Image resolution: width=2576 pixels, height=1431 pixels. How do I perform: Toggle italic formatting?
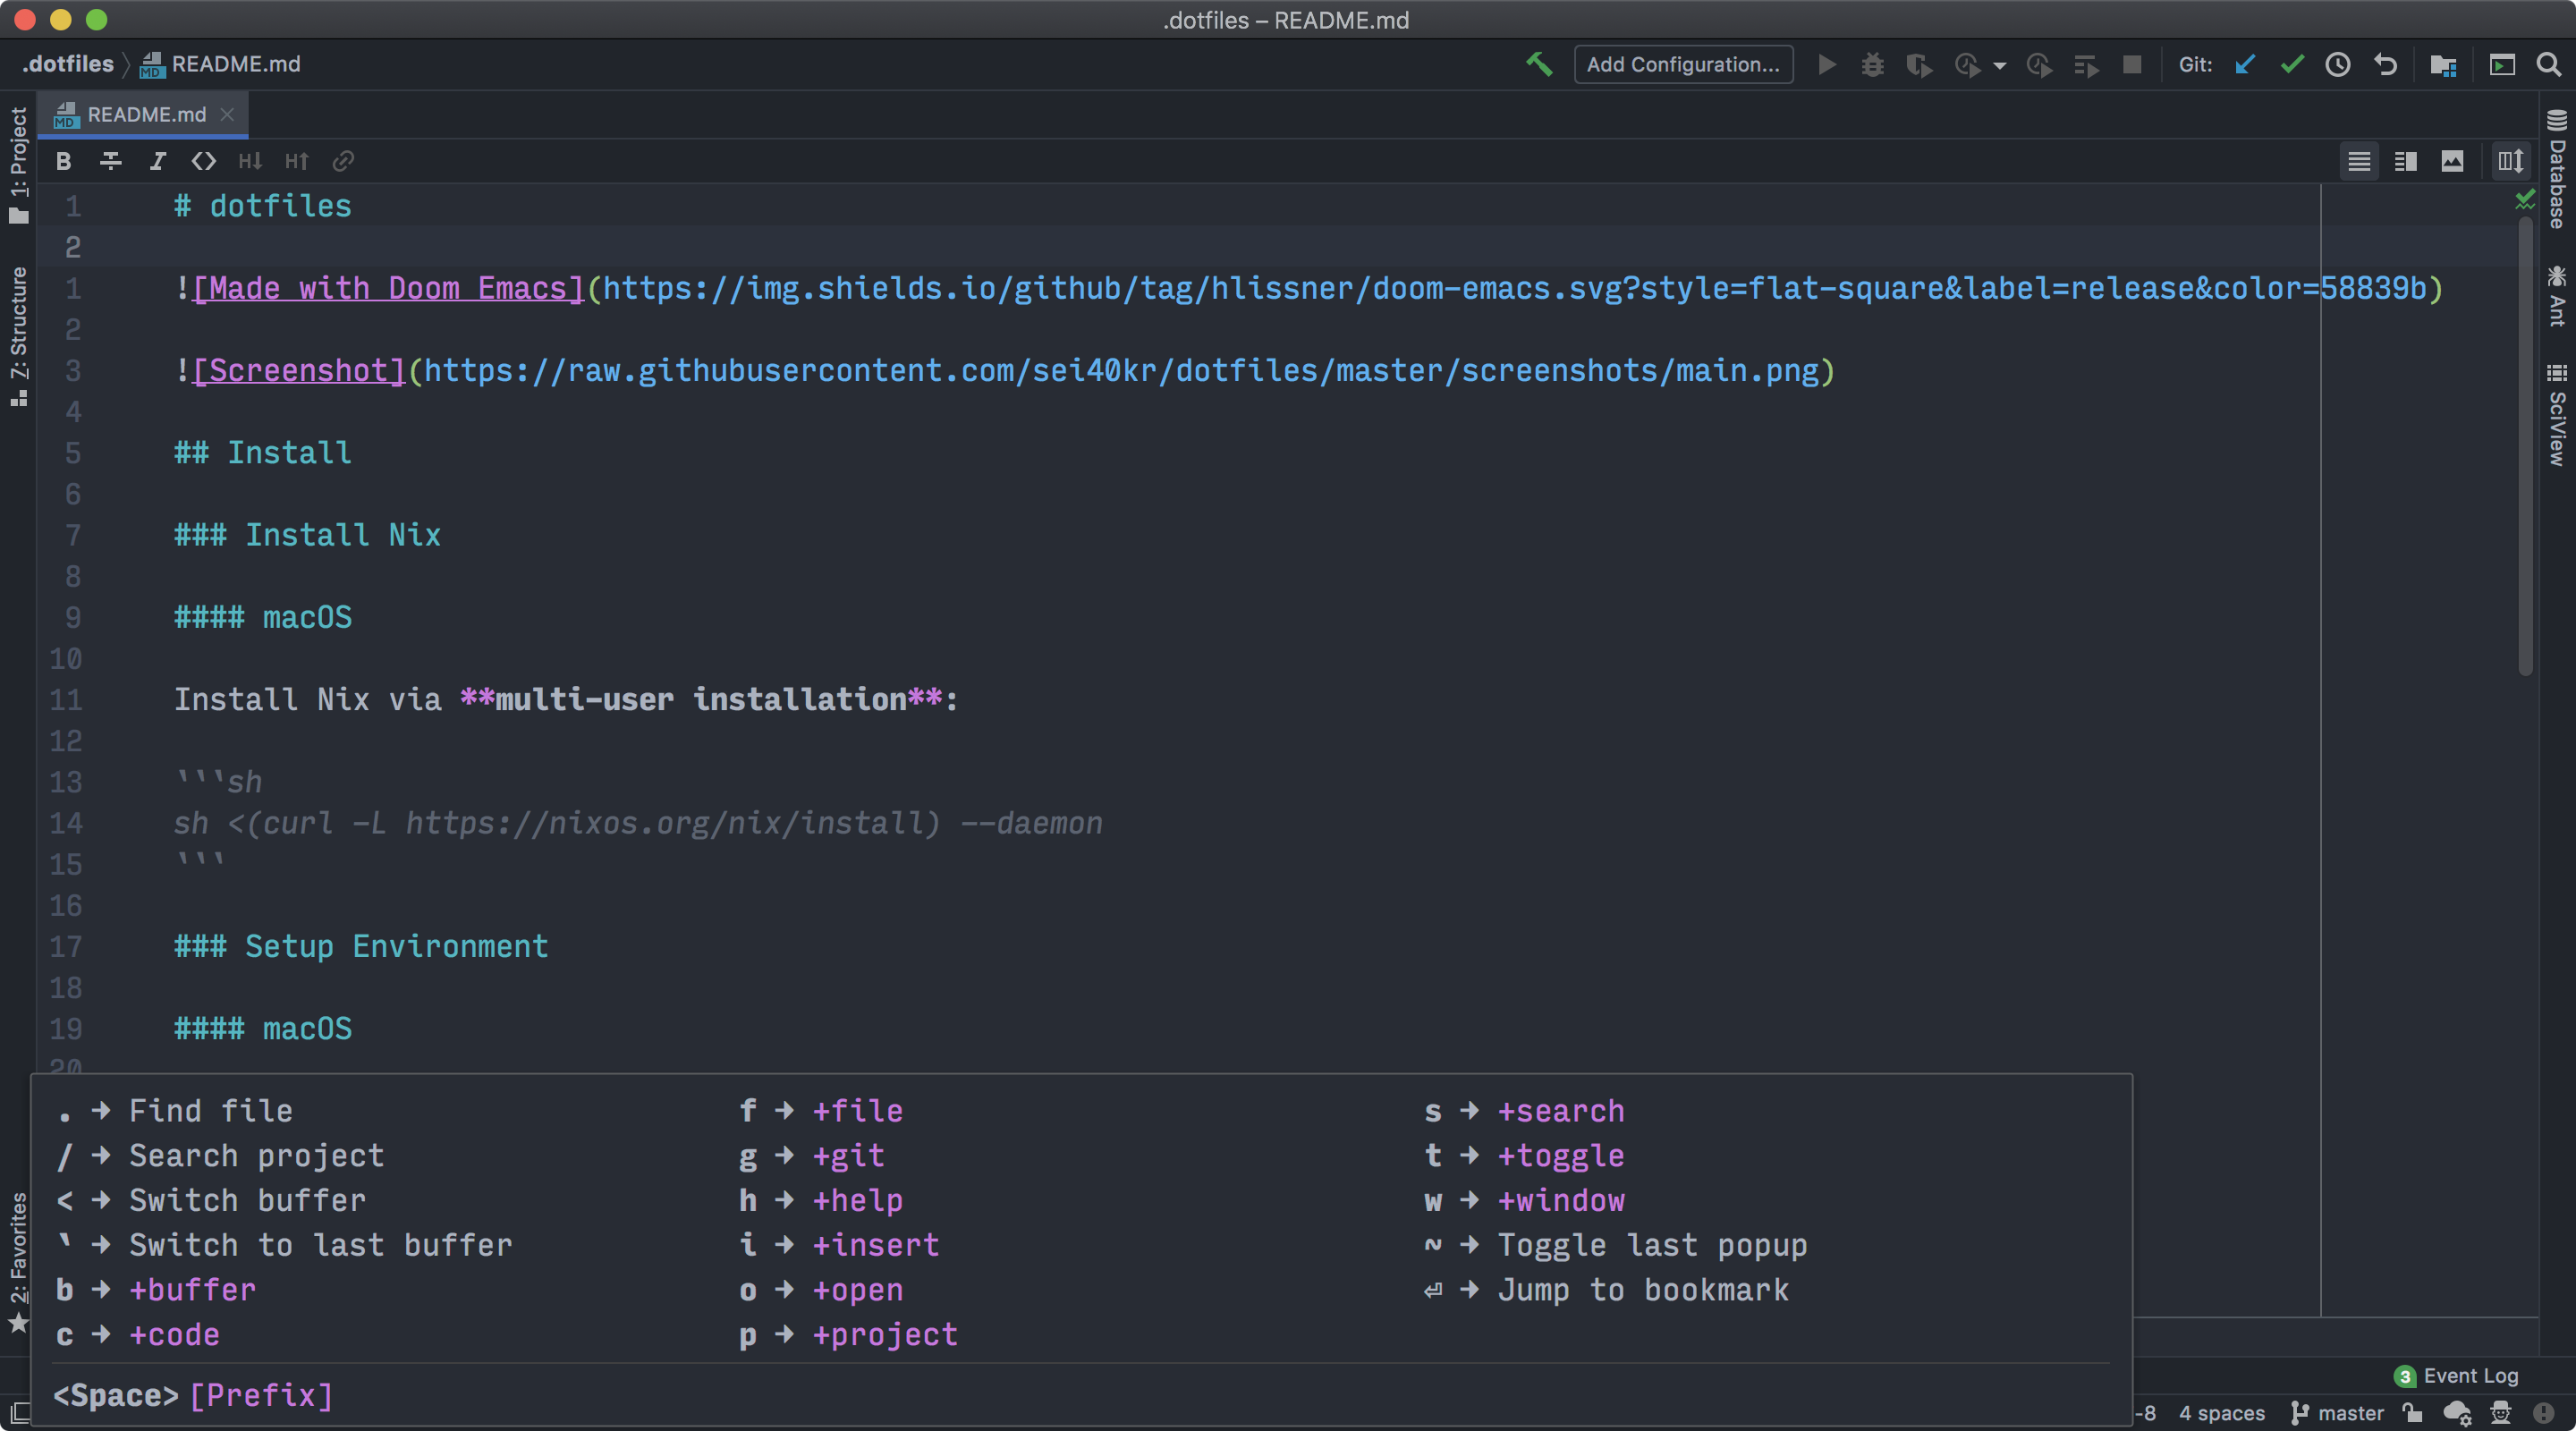(158, 161)
